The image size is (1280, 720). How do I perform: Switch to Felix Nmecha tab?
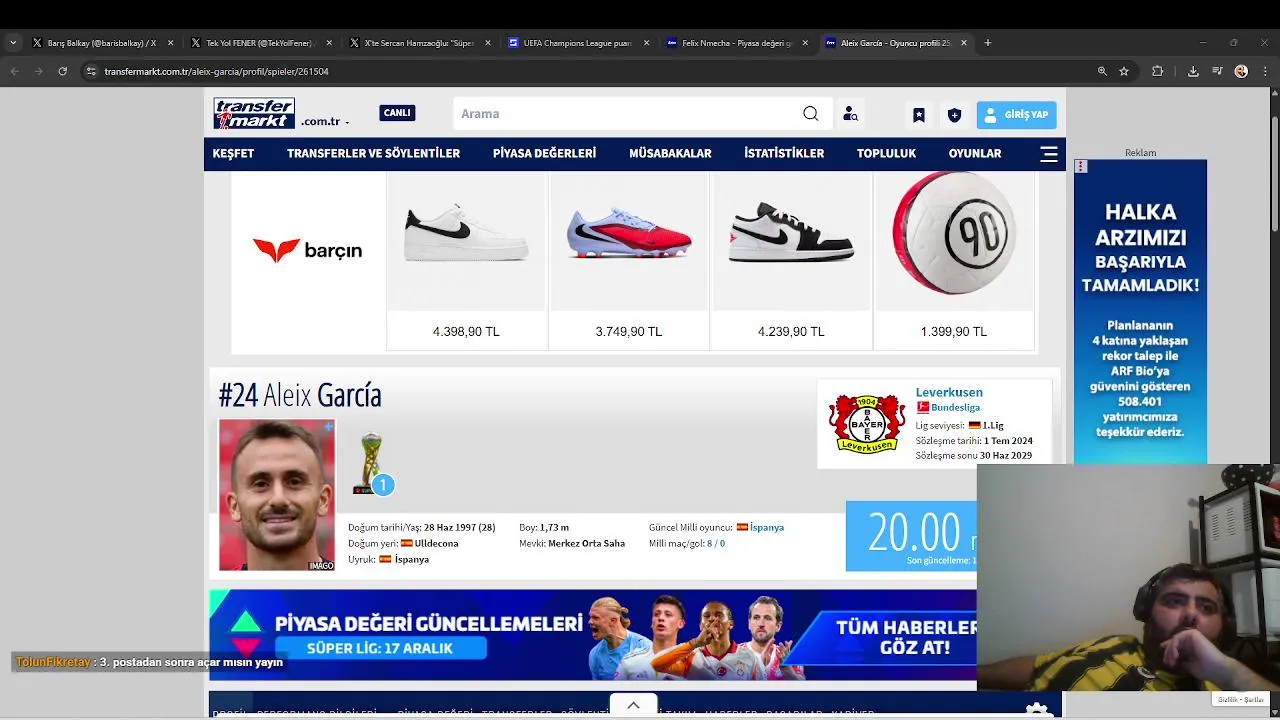tap(735, 43)
